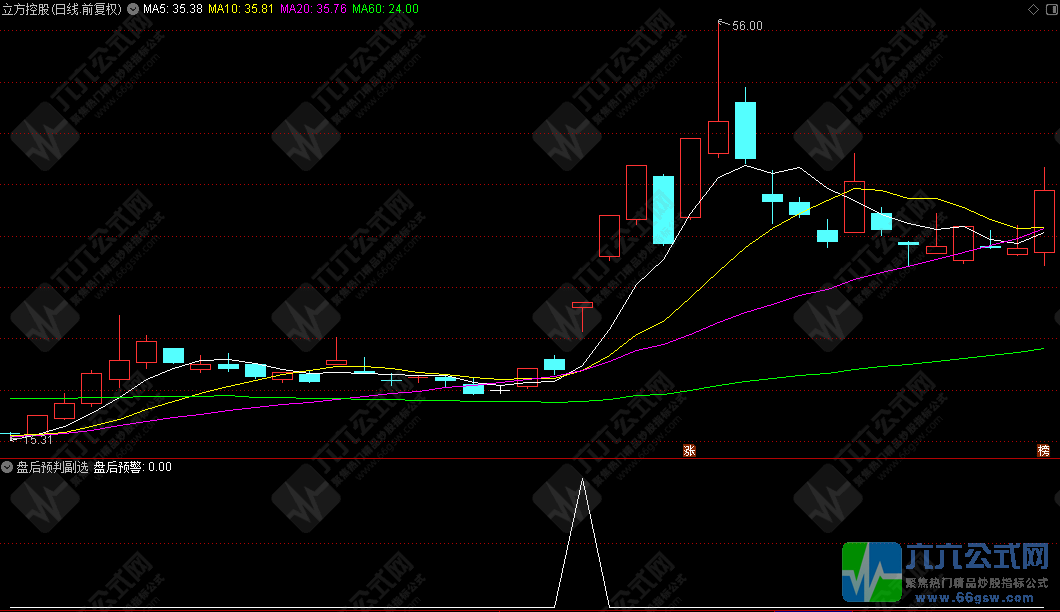The width and height of the screenshot is (1060, 612).
Task: Select the green MA60 indicator label
Action: [x=386, y=8]
